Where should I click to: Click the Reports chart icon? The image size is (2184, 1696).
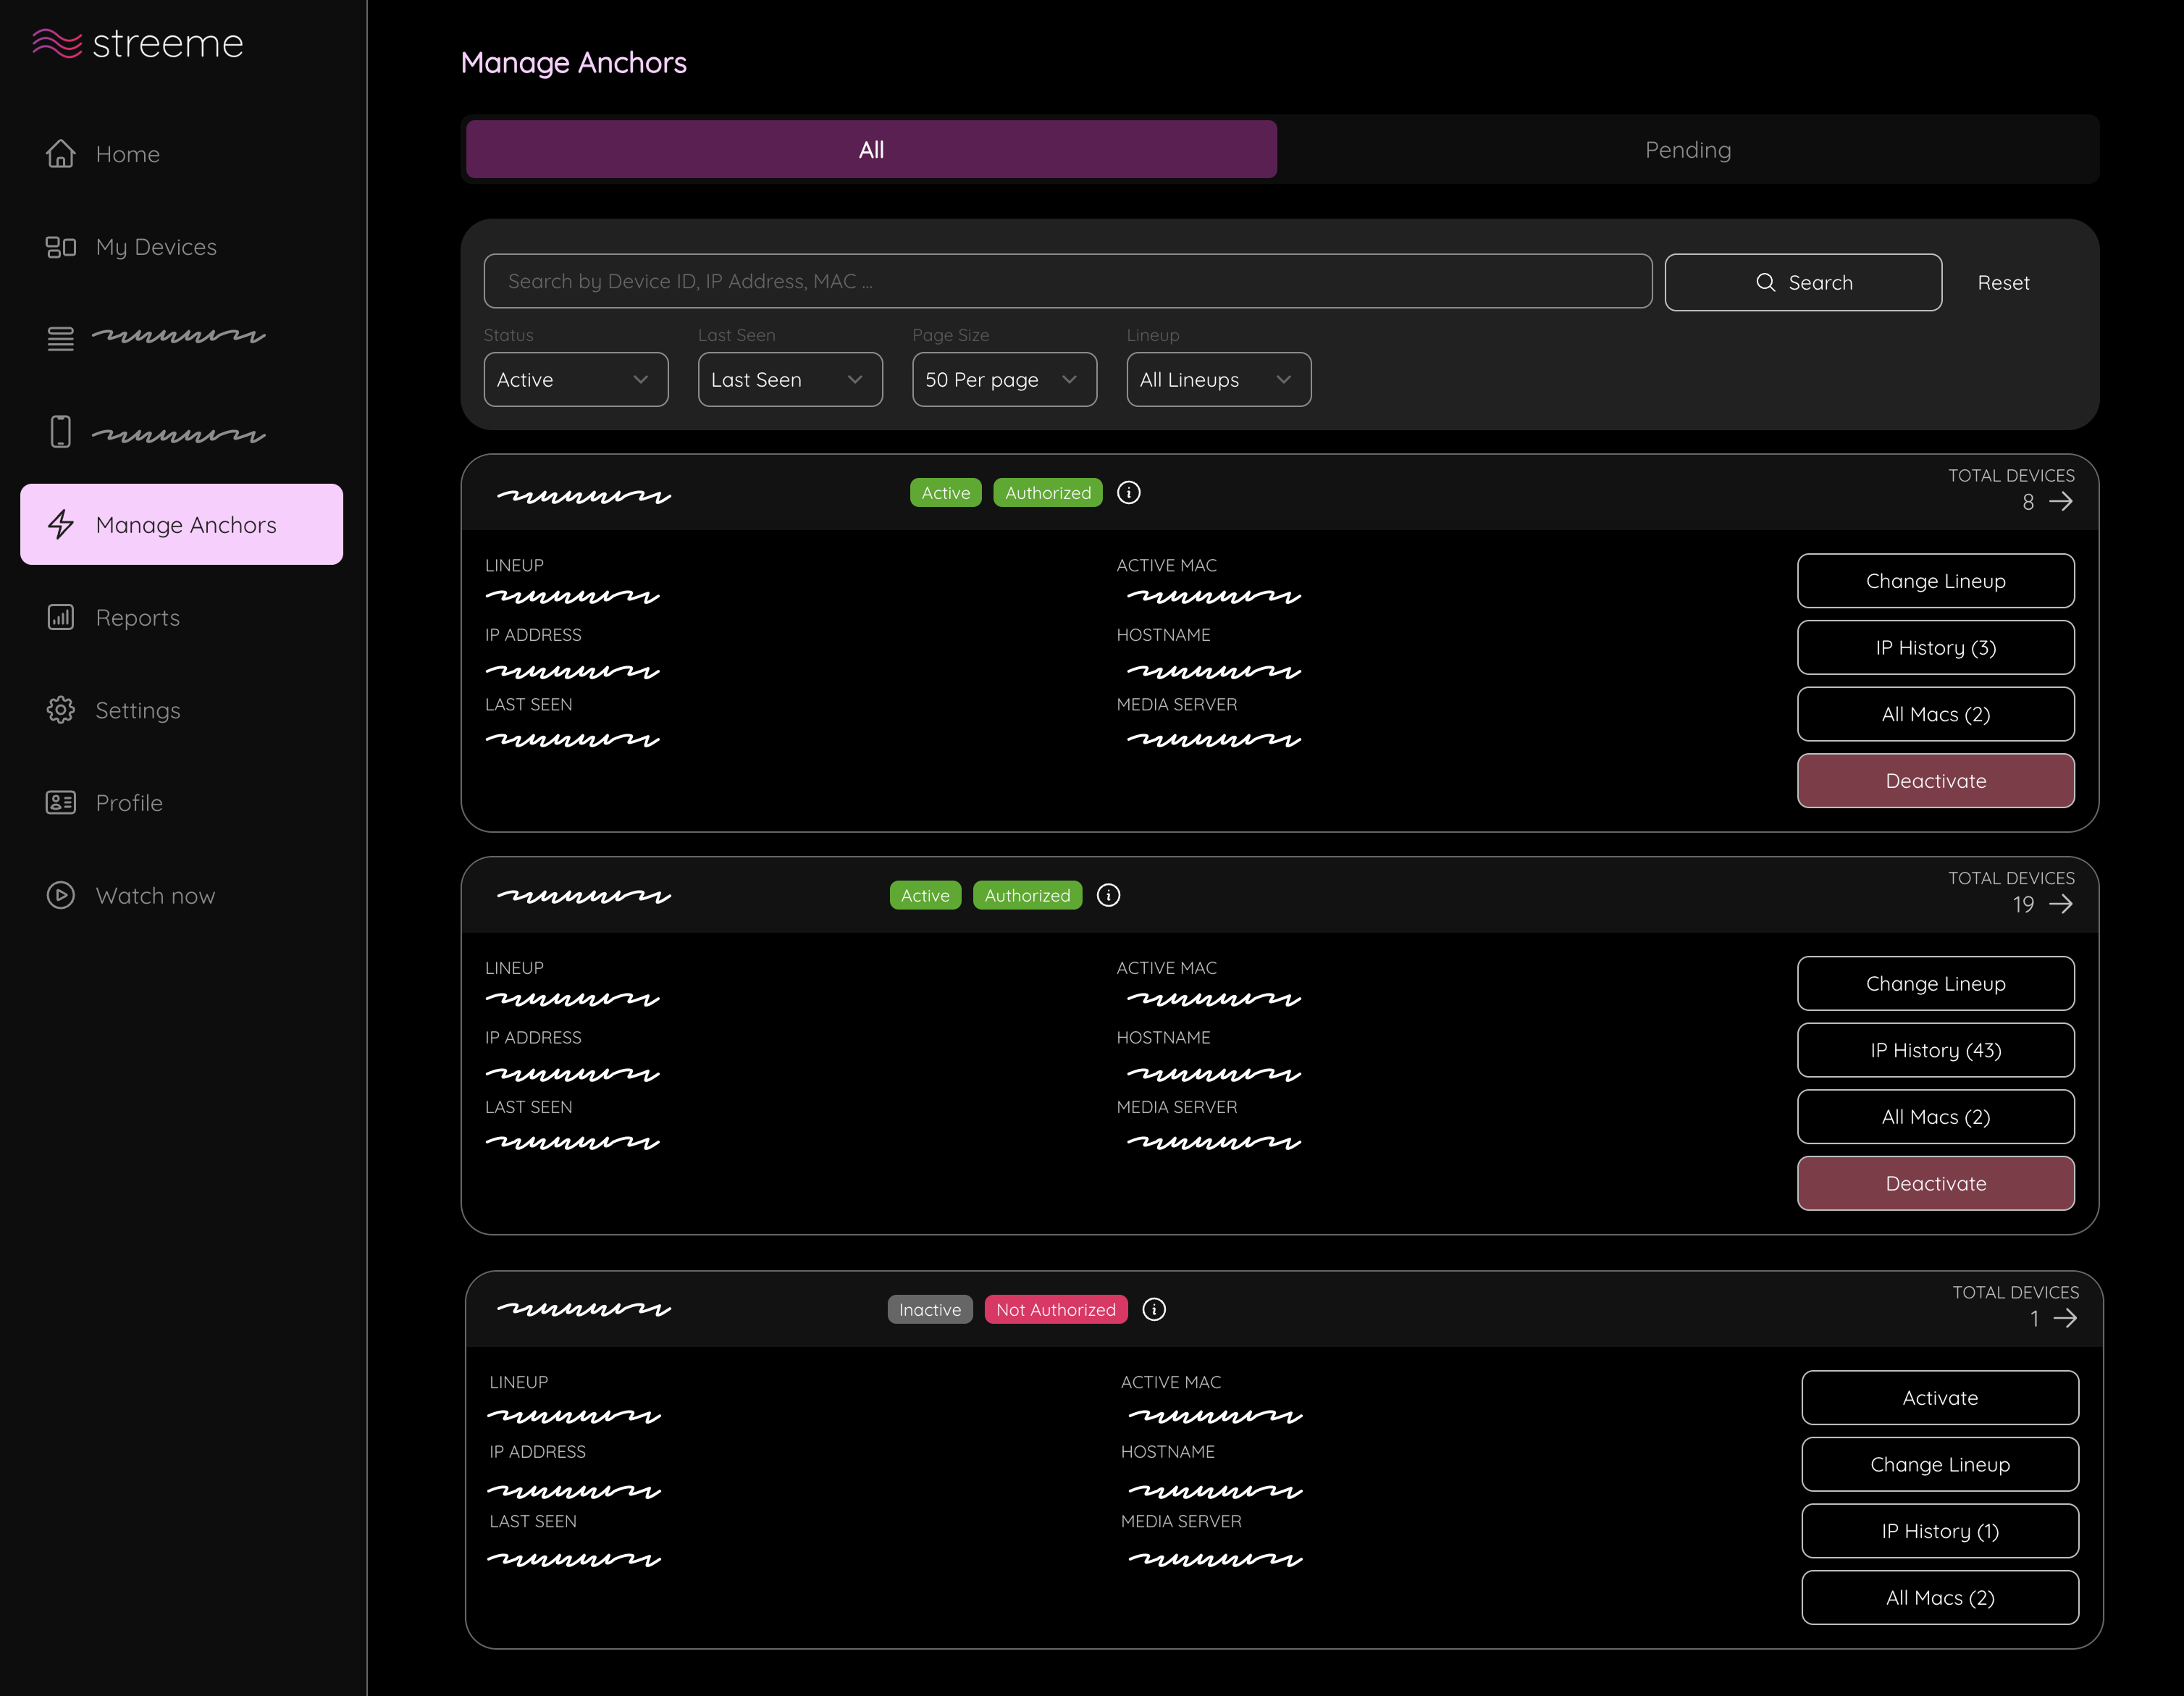coord(61,617)
